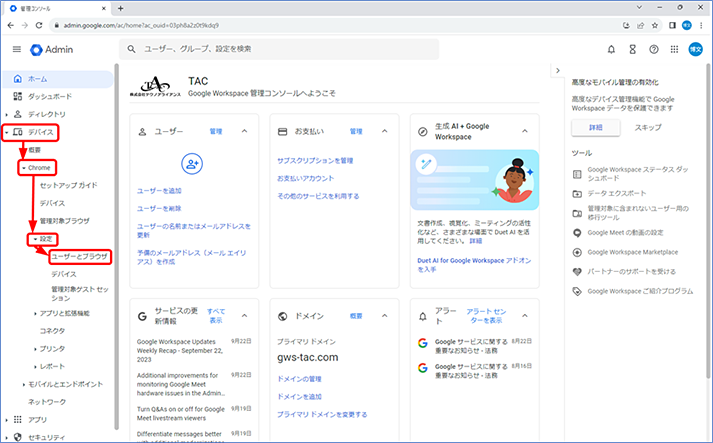The width and height of the screenshot is (713, 443).
Task: Select ホーム in the sidebar
Action: 58,79
